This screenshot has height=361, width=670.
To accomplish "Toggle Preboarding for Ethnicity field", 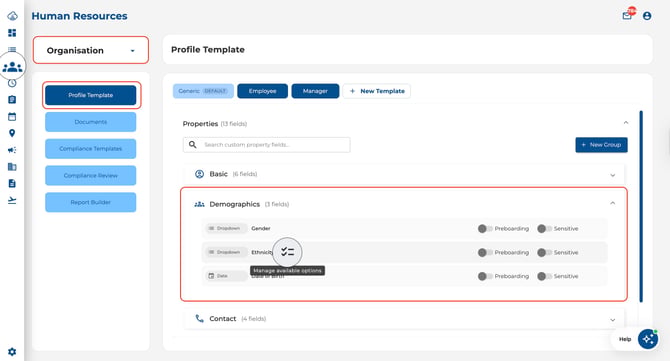I will 485,252.
